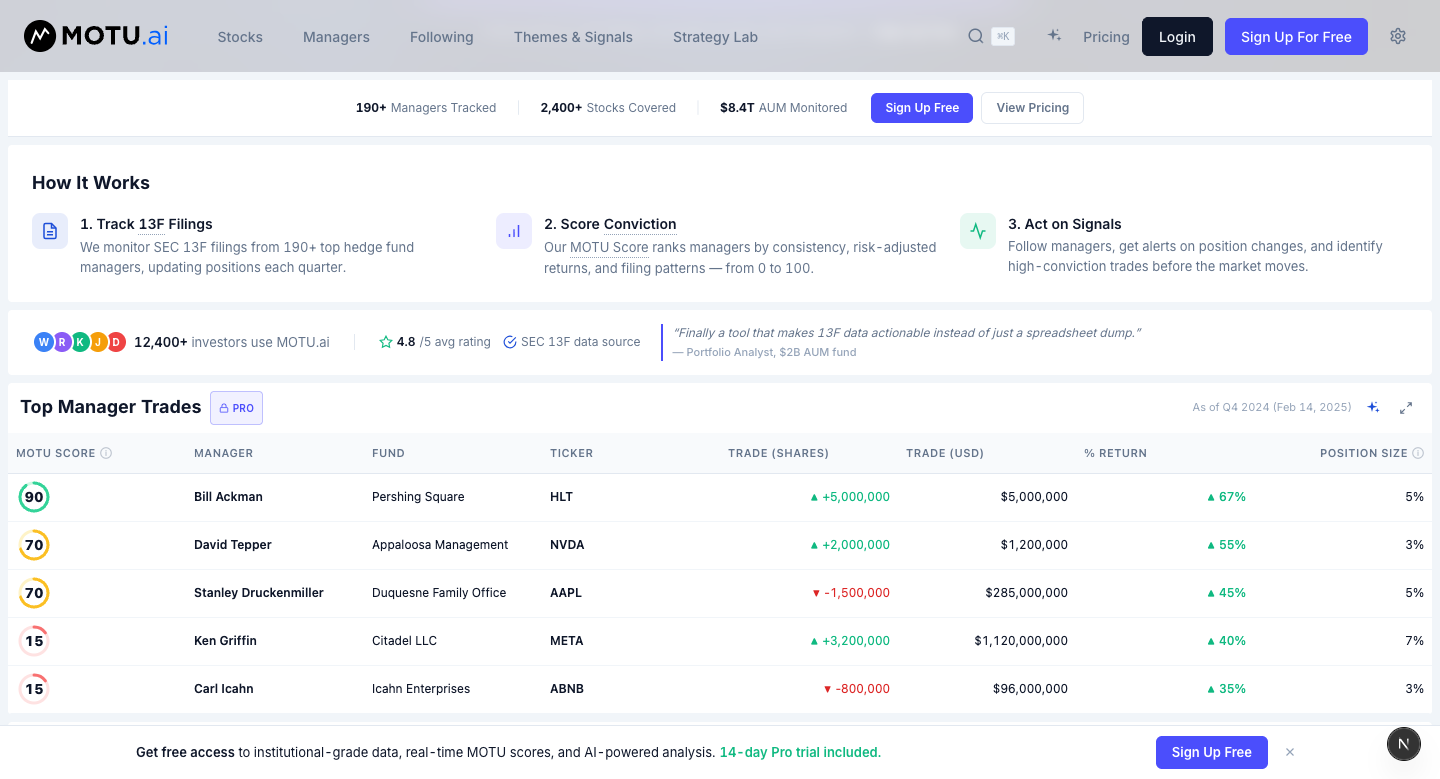The image size is (1440, 779).
Task: Click Bill Ackman's score 90 ring
Action: coord(34,497)
